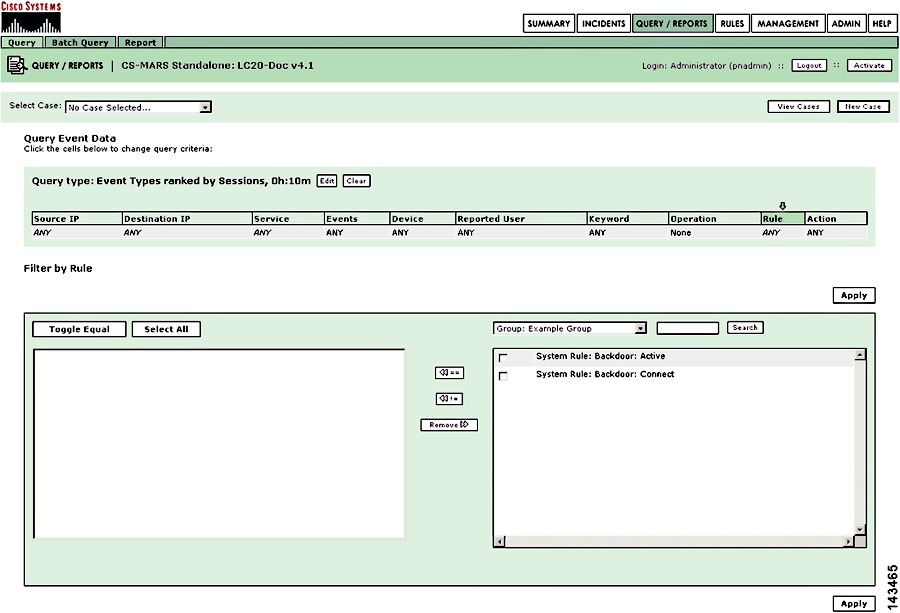Click the Device ANY cell
Viewport: 900px width, 613px height.
pyautogui.click(x=423, y=232)
